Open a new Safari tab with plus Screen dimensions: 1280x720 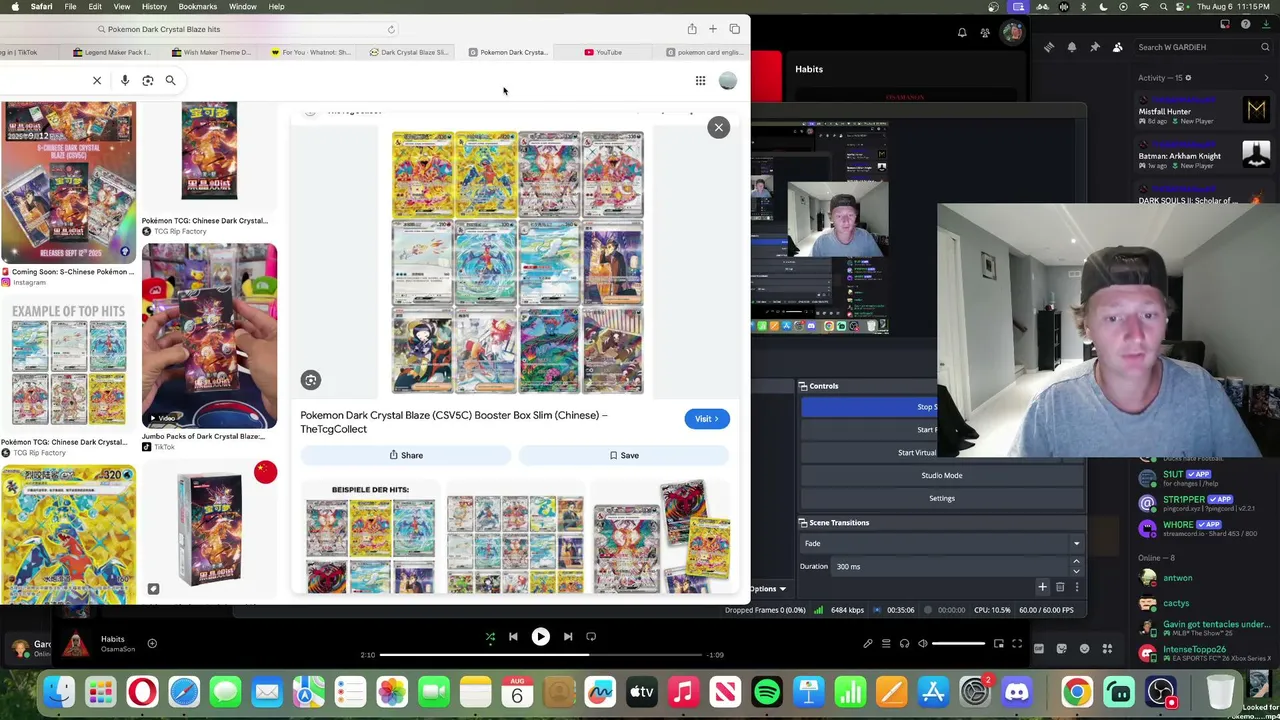pyautogui.click(x=712, y=29)
